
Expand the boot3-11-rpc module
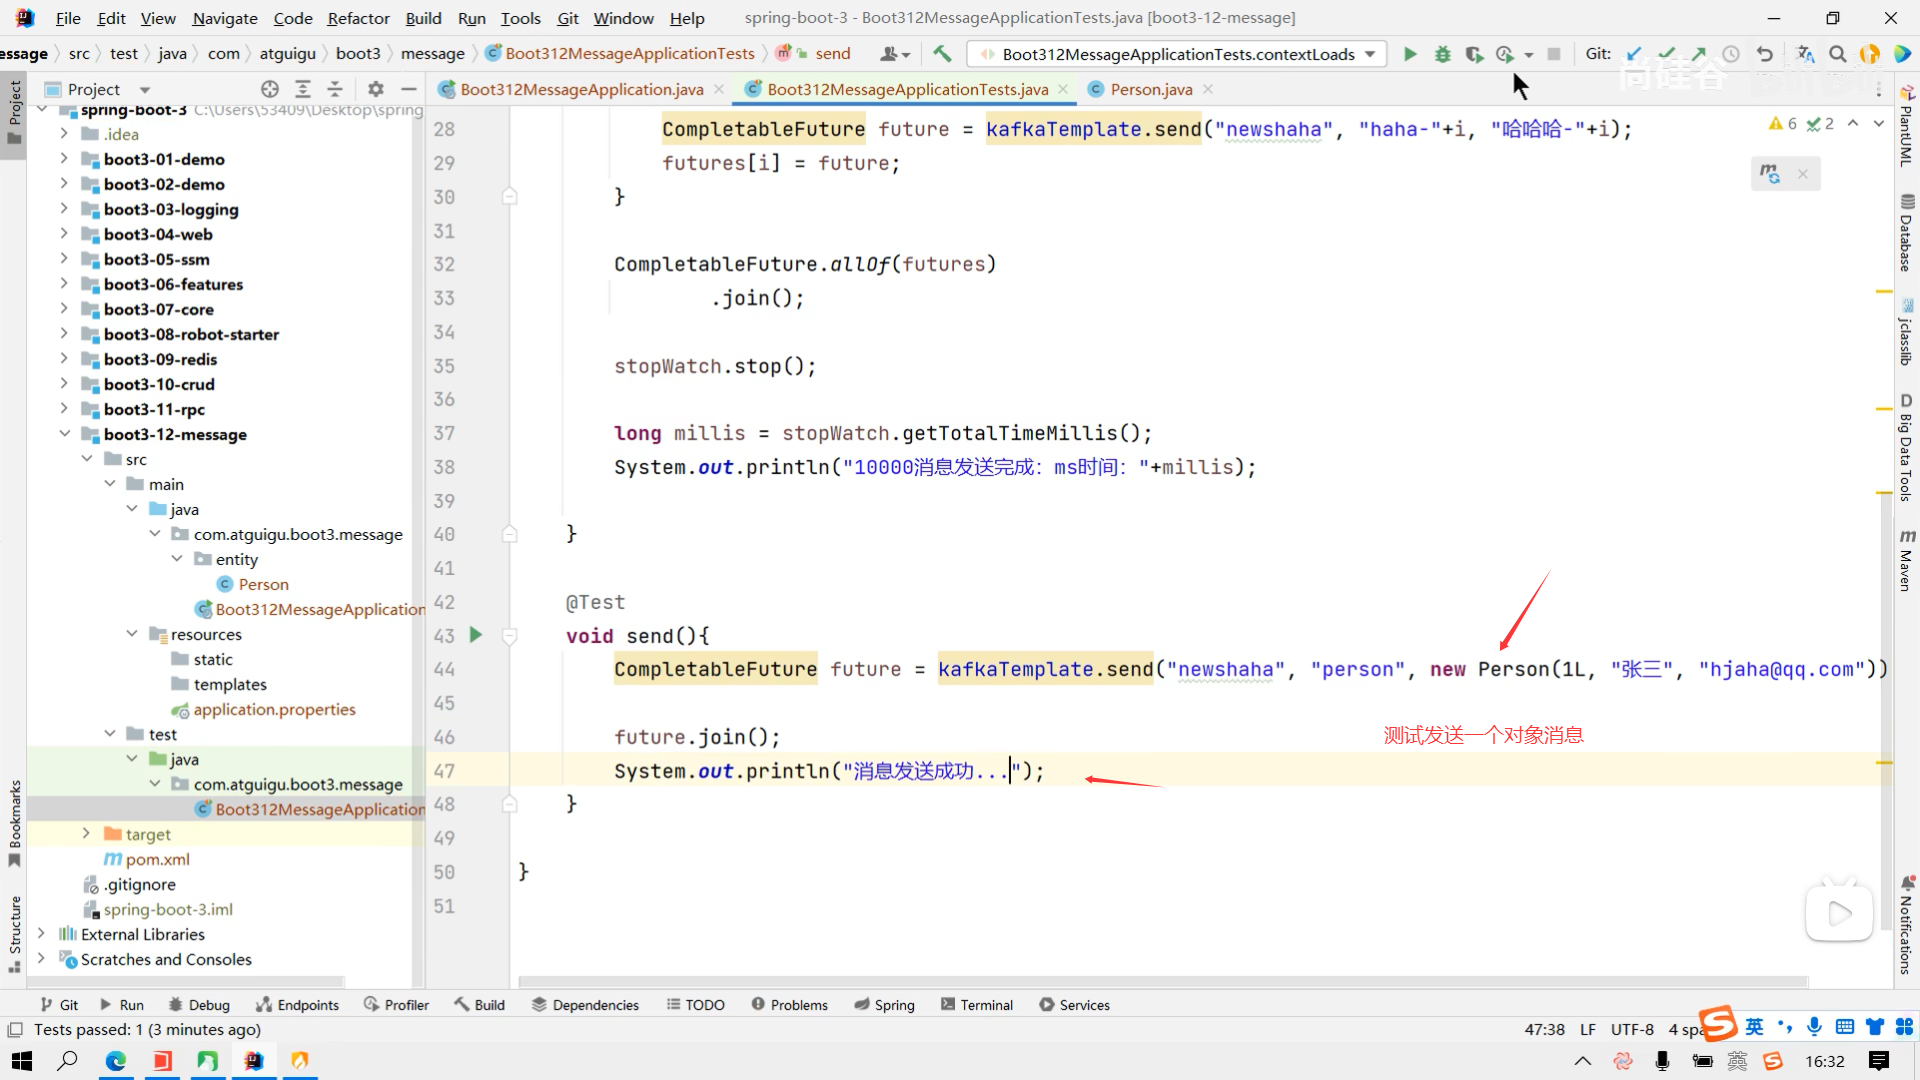[64, 409]
